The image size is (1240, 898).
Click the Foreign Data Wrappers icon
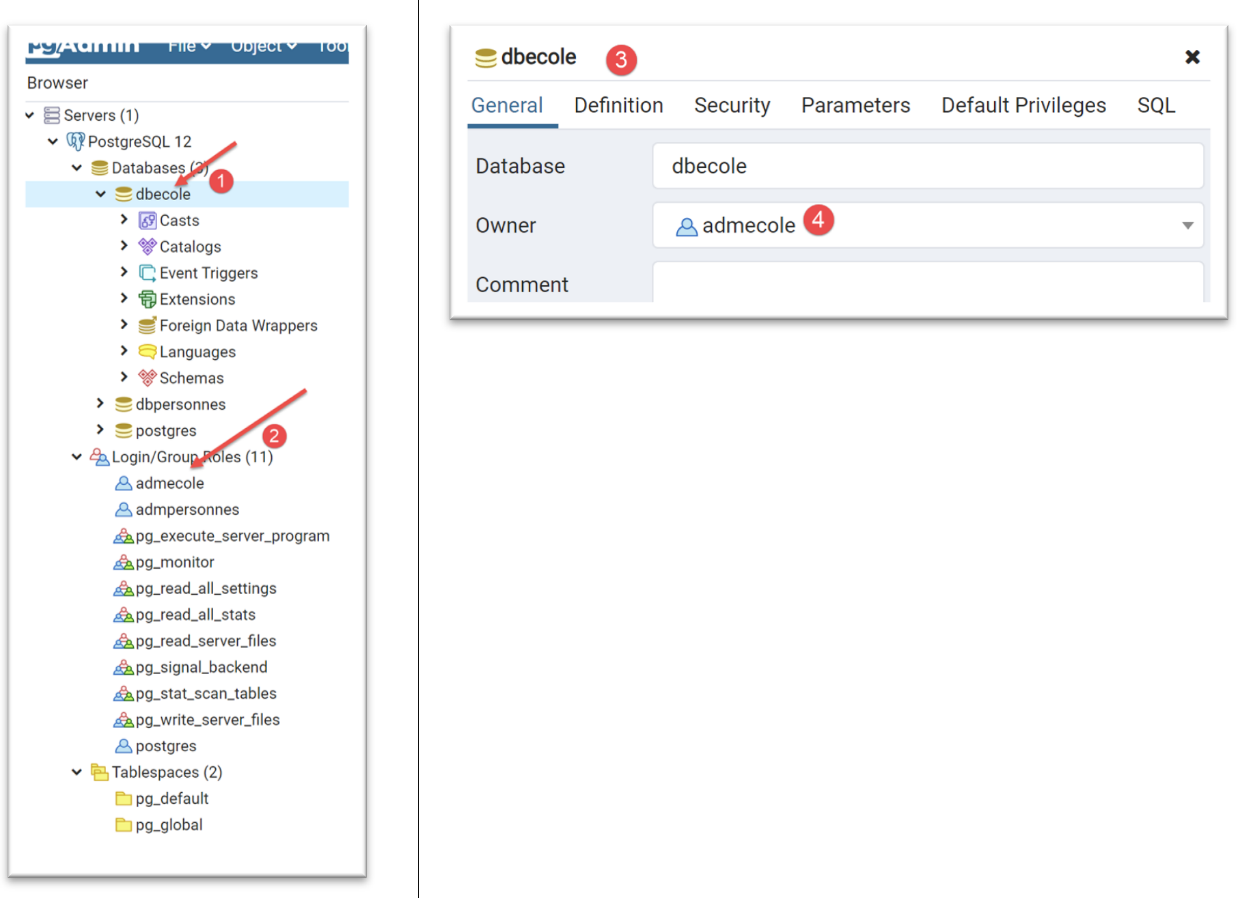pyautogui.click(x=147, y=326)
